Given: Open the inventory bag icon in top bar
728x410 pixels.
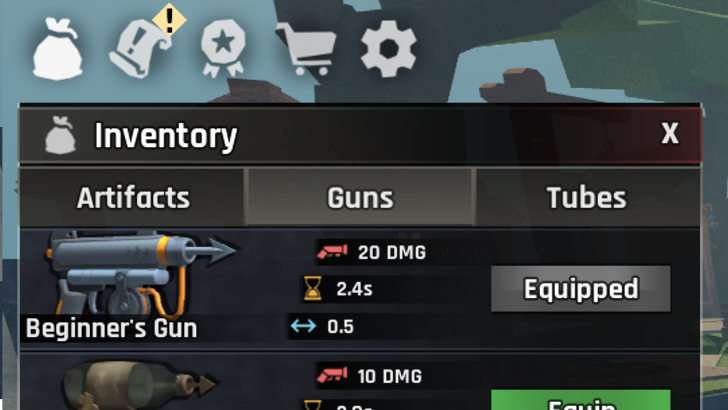Looking at the screenshot, I should [58, 49].
